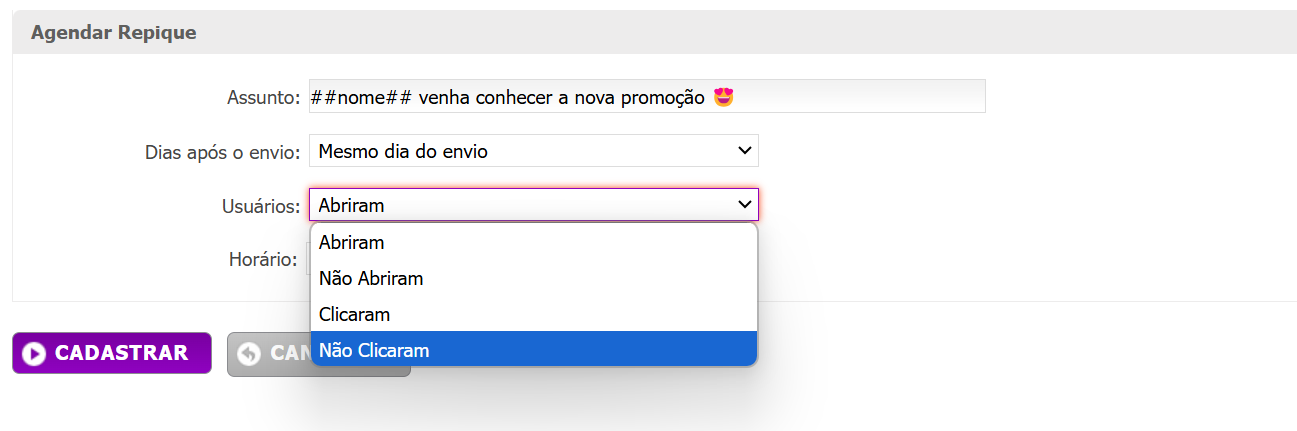Click the 'Horário:' field label
1297x431 pixels.
click(x=263, y=259)
